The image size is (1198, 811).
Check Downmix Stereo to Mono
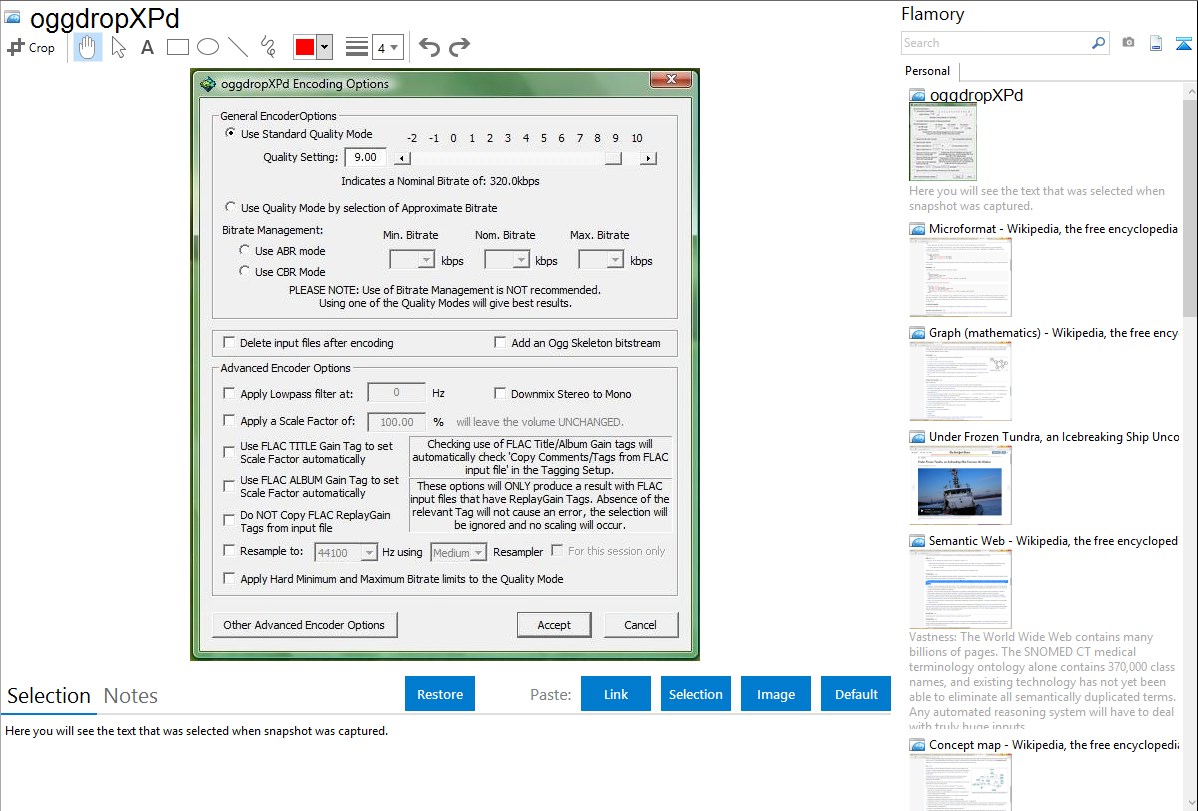tap(501, 394)
